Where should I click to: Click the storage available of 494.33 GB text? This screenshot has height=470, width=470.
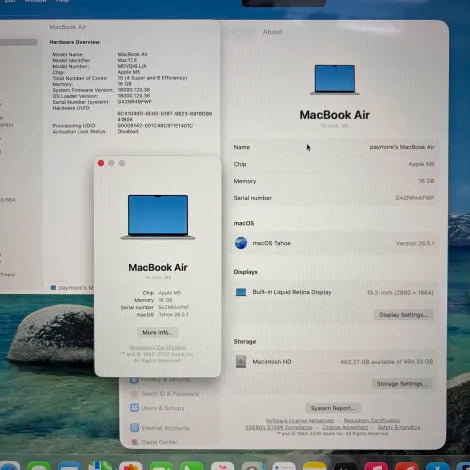click(x=386, y=362)
